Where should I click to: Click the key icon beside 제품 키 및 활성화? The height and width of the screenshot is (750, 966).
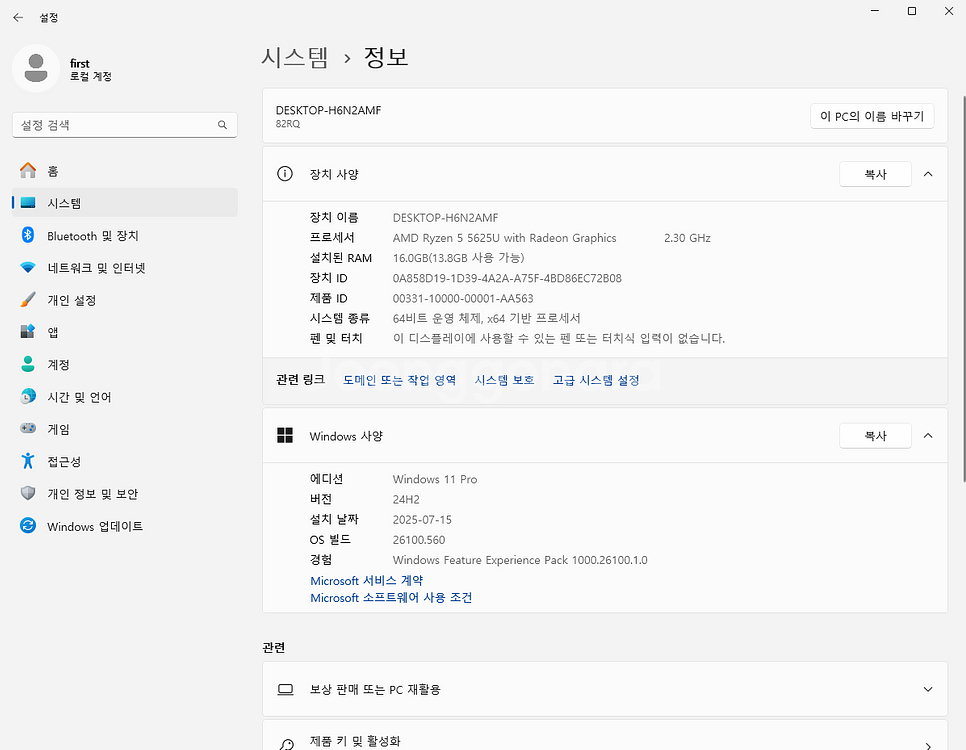coord(286,744)
